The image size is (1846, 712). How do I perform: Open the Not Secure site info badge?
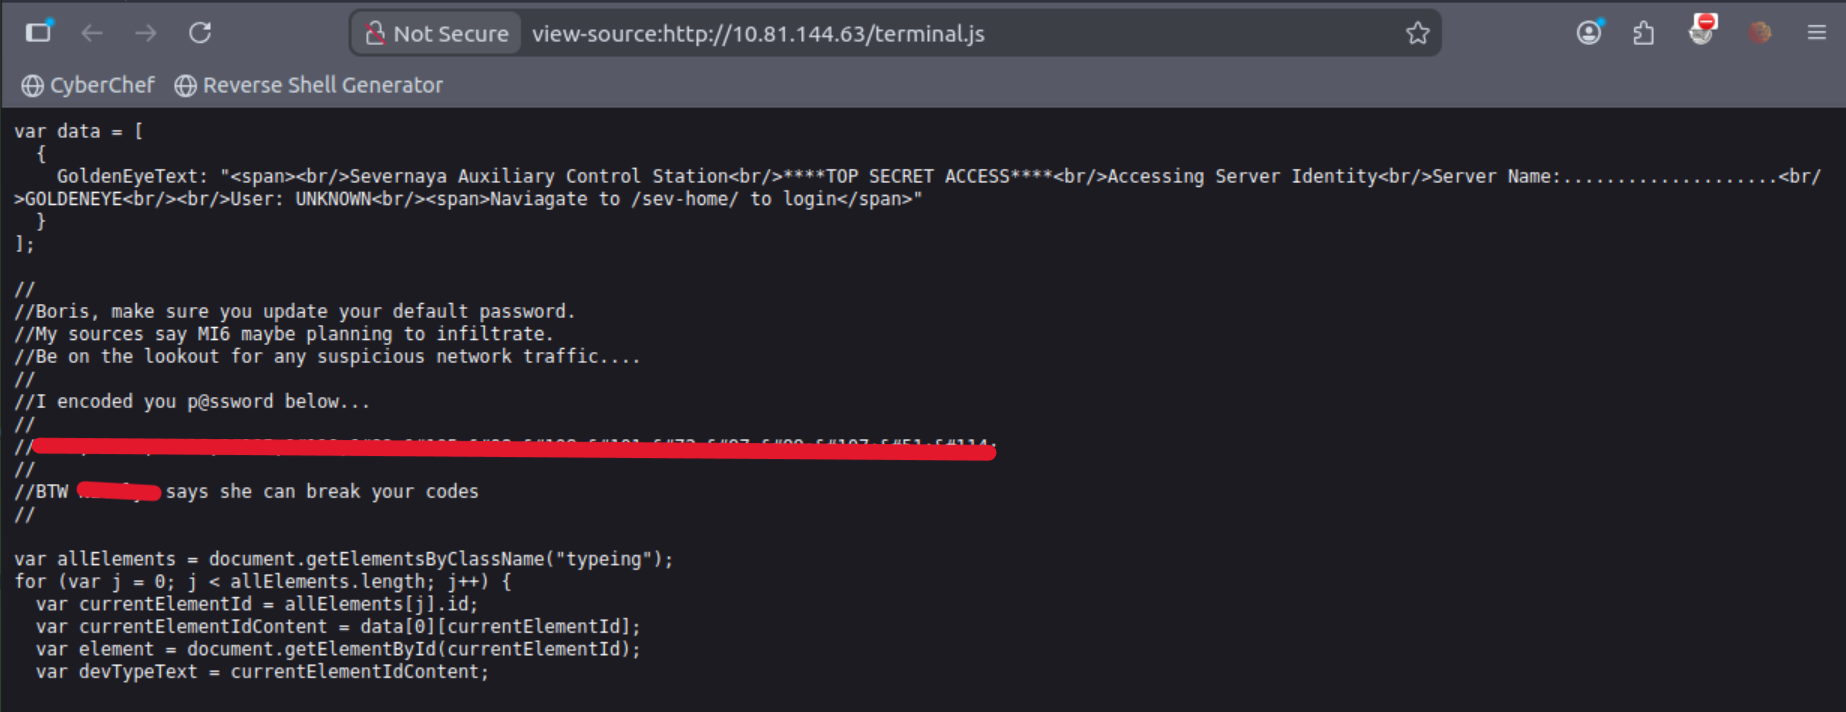coord(436,34)
